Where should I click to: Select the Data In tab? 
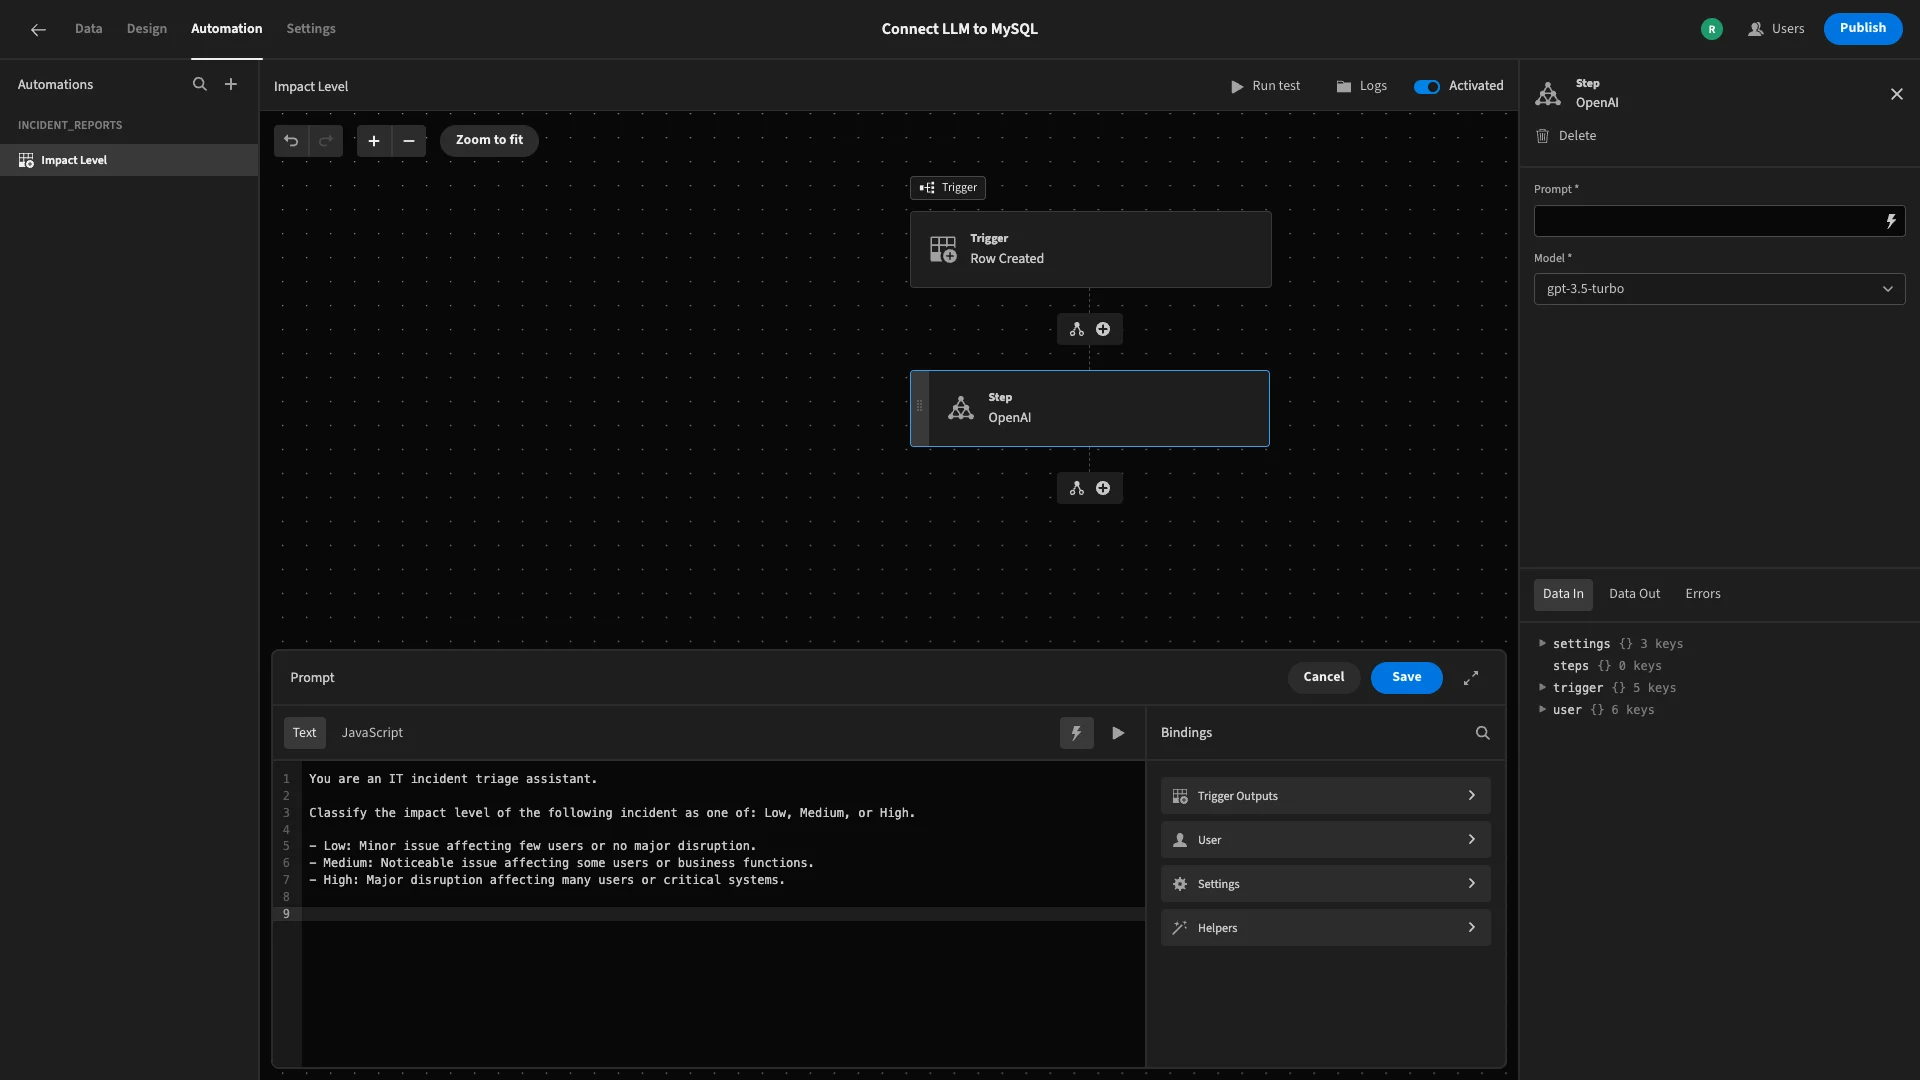click(1563, 594)
